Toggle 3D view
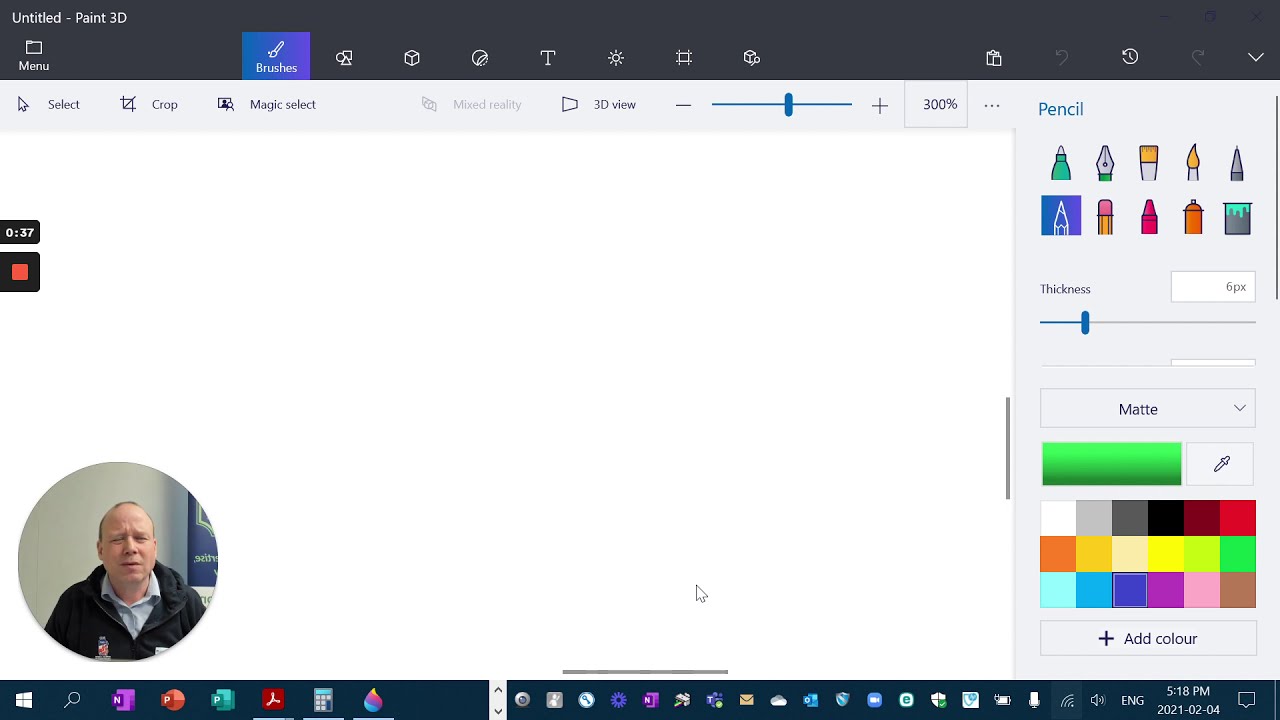The width and height of the screenshot is (1280, 720). point(598,104)
